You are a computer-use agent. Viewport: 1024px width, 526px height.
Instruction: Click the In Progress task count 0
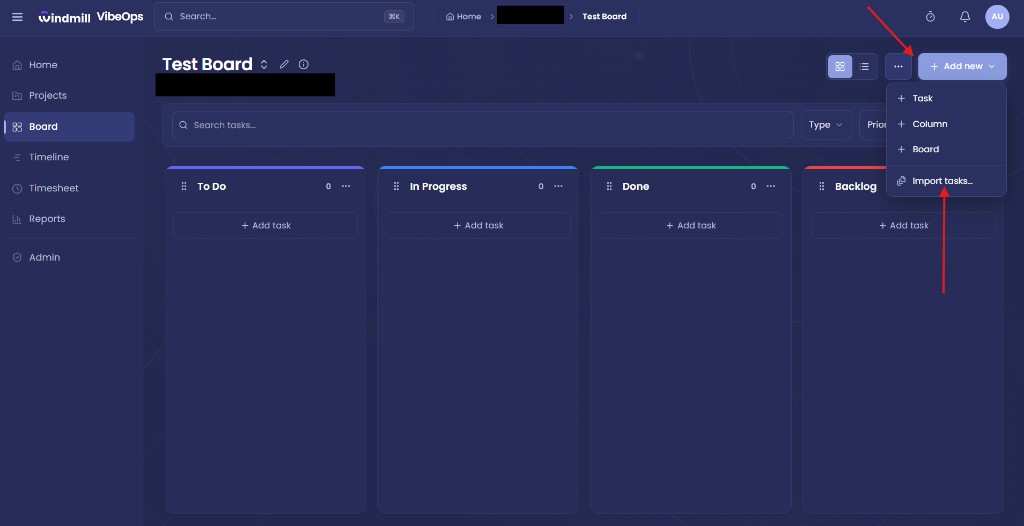pyautogui.click(x=541, y=186)
